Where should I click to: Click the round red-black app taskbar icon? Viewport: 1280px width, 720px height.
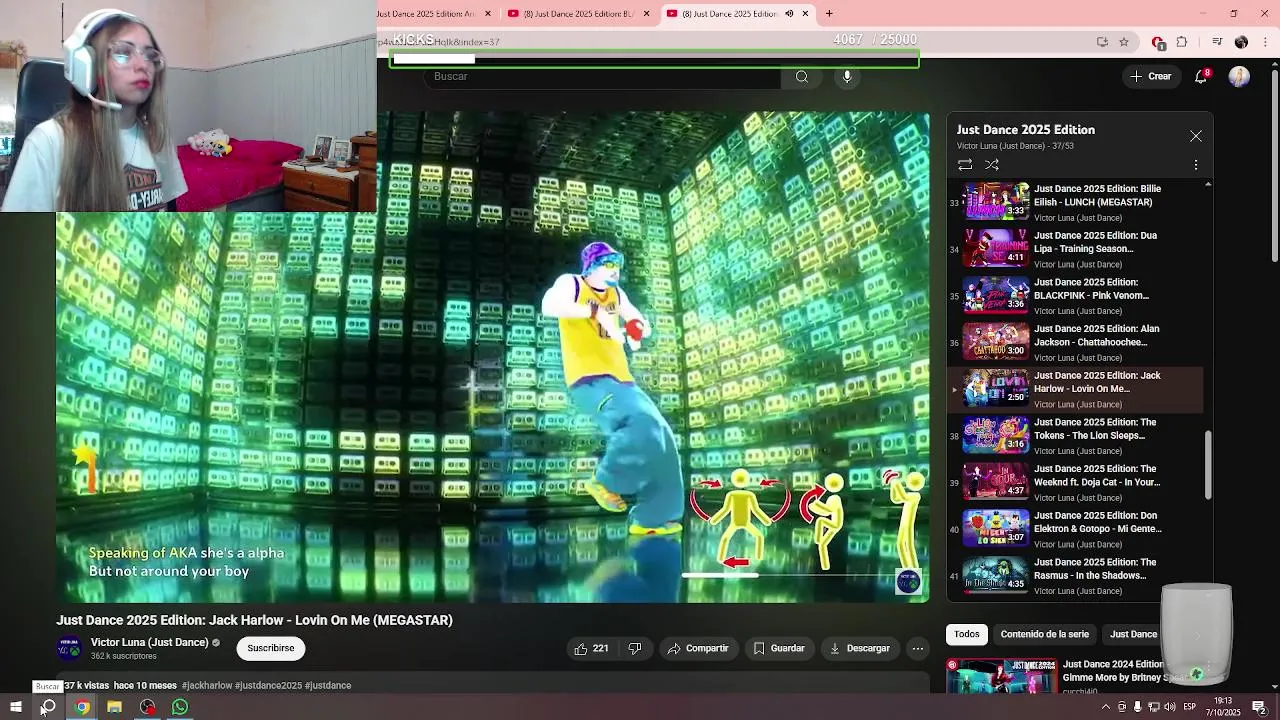pos(148,707)
